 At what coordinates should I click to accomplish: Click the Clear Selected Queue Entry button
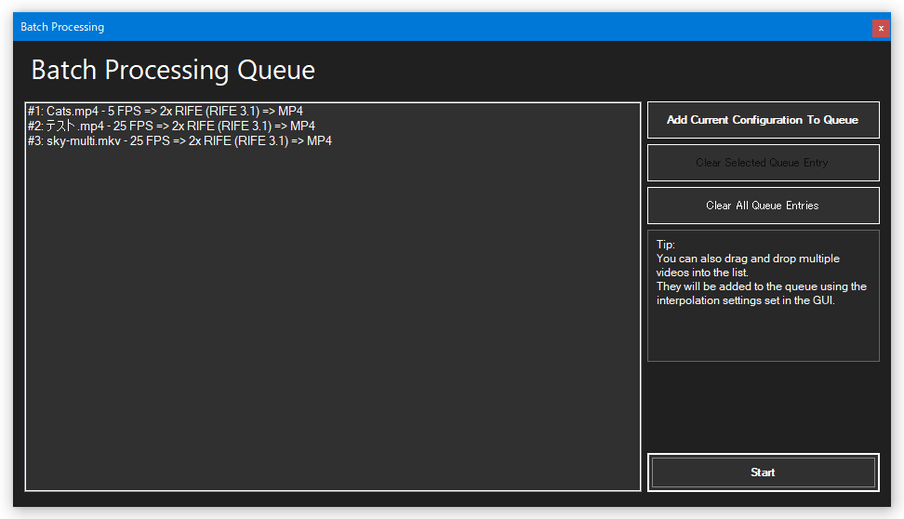(763, 163)
